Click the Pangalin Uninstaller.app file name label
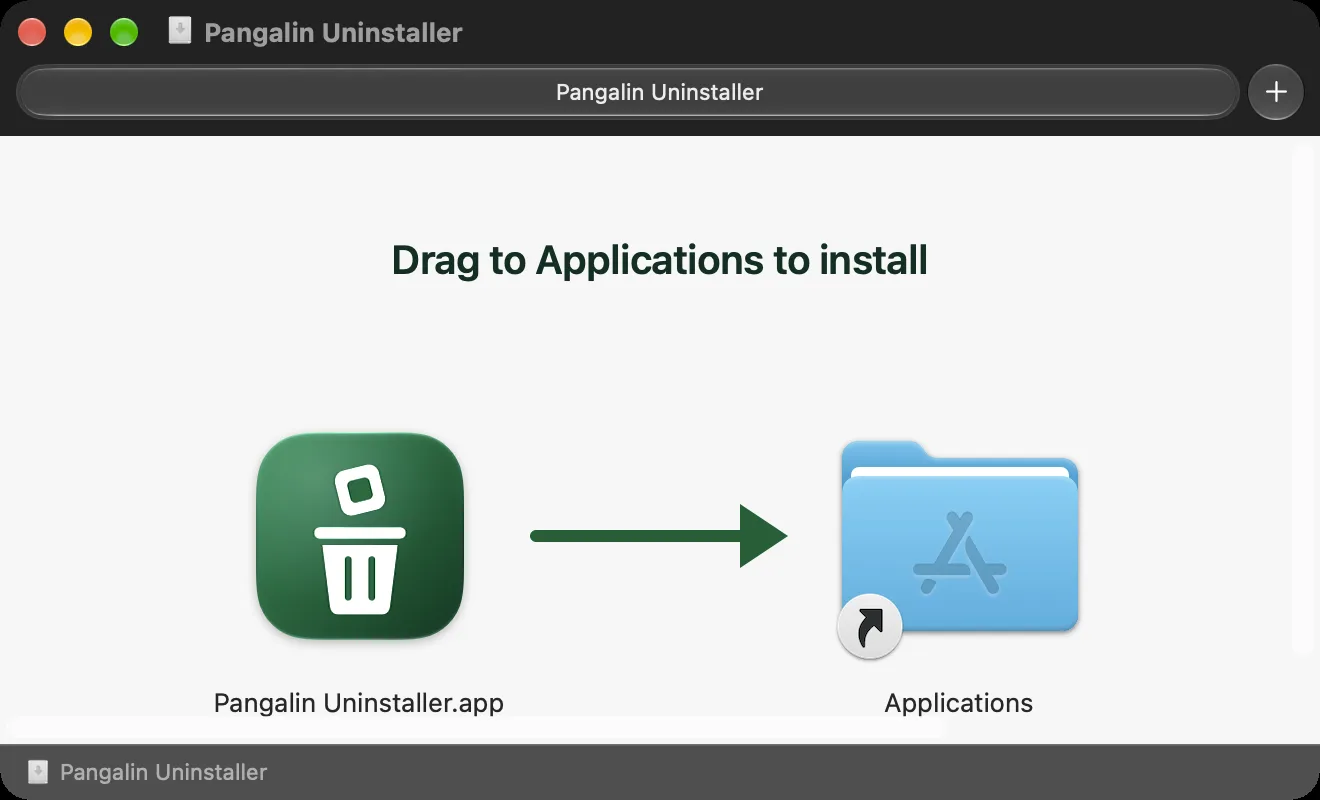Image resolution: width=1320 pixels, height=800 pixels. point(359,703)
